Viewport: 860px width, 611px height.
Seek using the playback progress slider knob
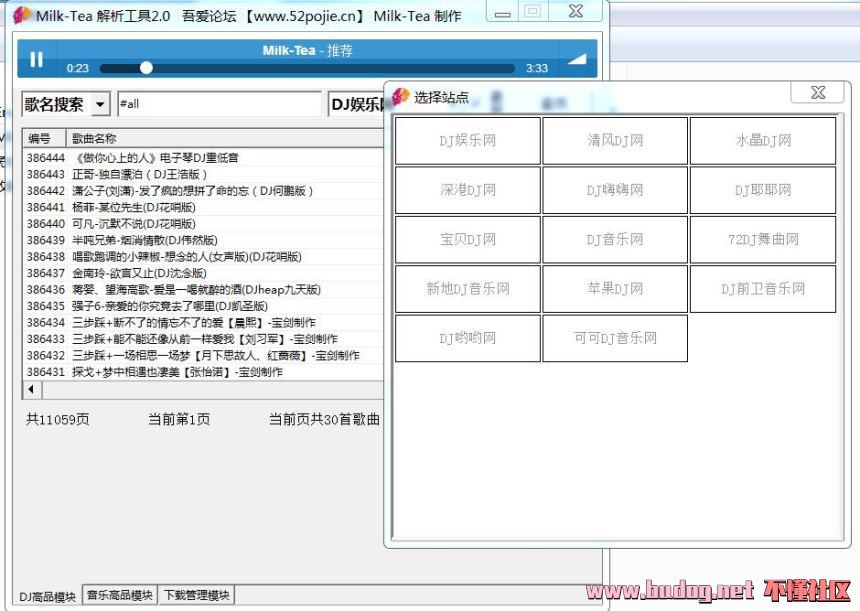tap(146, 68)
